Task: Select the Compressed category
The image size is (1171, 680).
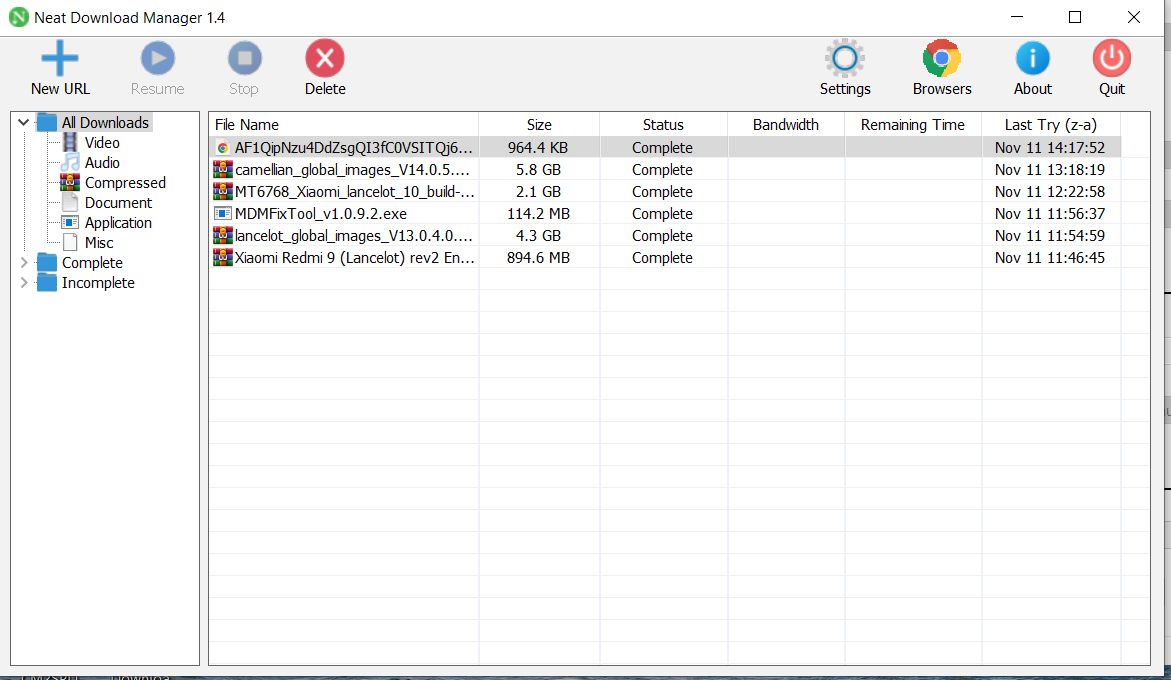Action: point(125,183)
